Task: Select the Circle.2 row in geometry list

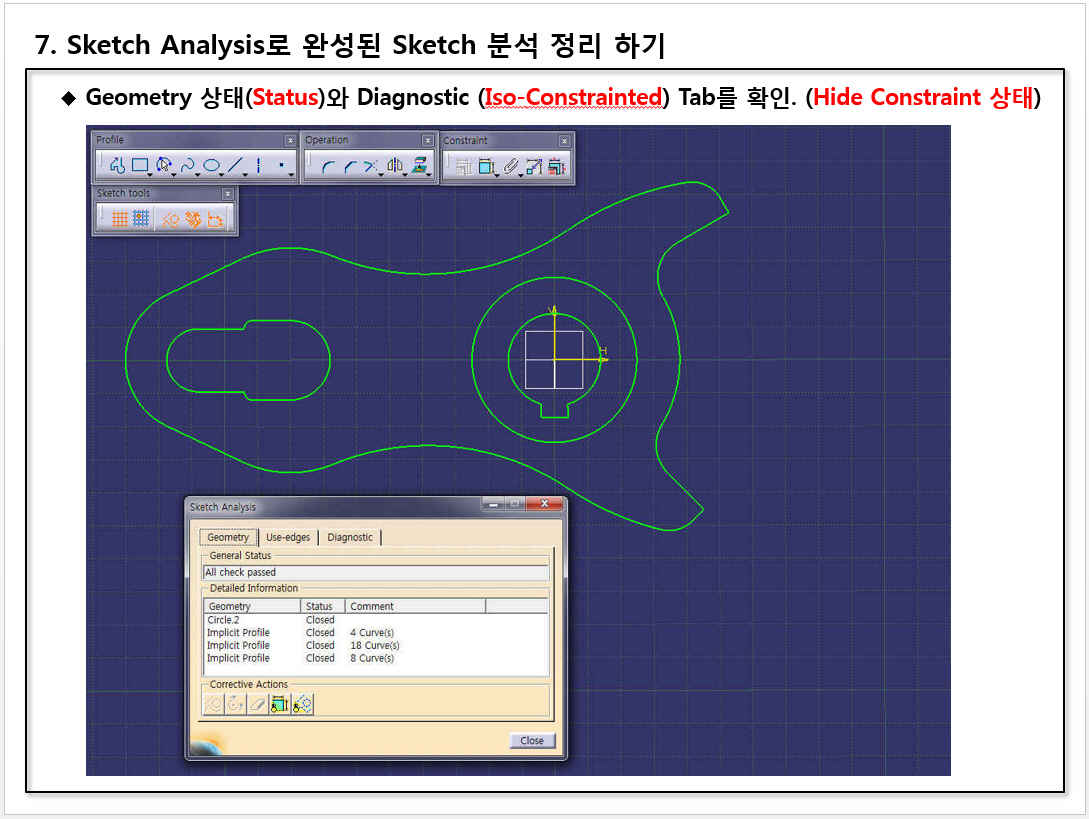Action: coord(223,620)
